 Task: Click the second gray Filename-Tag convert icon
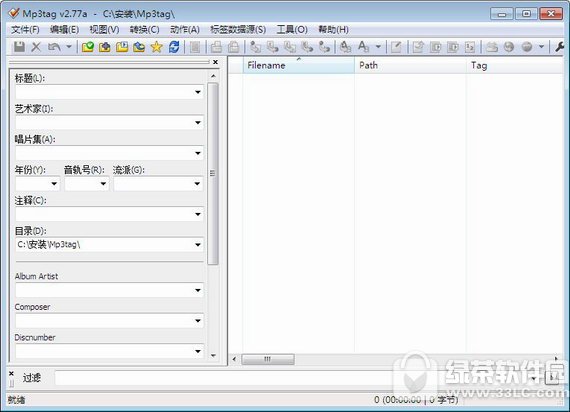(273, 47)
